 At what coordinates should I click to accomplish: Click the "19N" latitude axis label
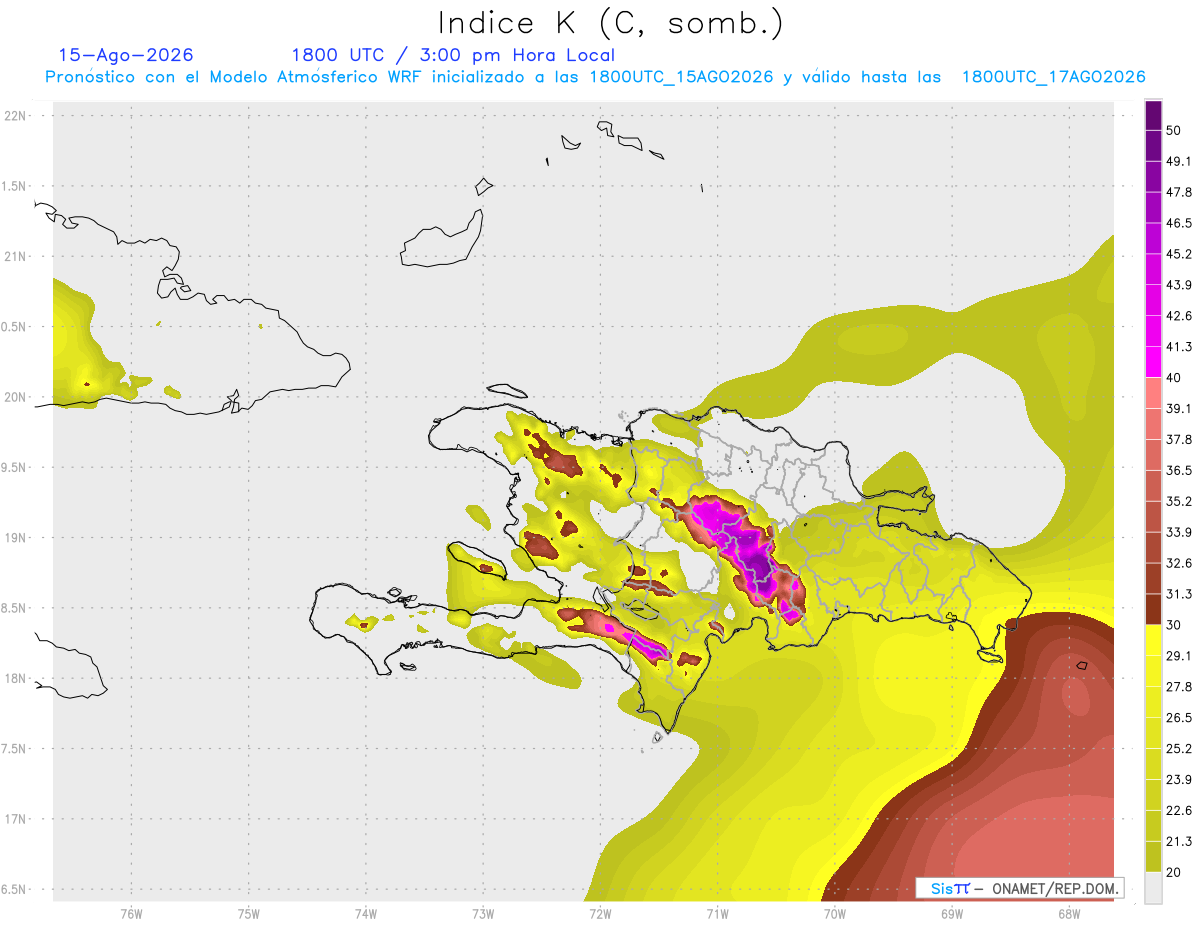click(15, 538)
